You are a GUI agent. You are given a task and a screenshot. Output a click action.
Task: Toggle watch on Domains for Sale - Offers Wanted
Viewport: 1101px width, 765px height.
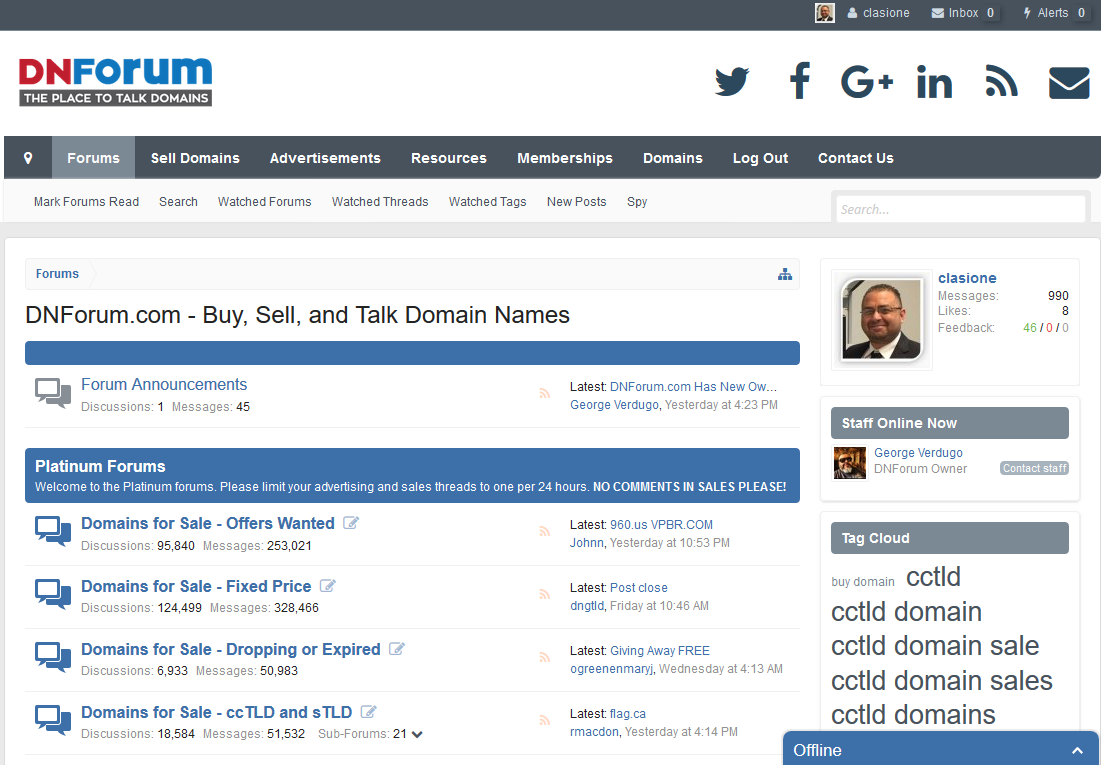pos(351,523)
